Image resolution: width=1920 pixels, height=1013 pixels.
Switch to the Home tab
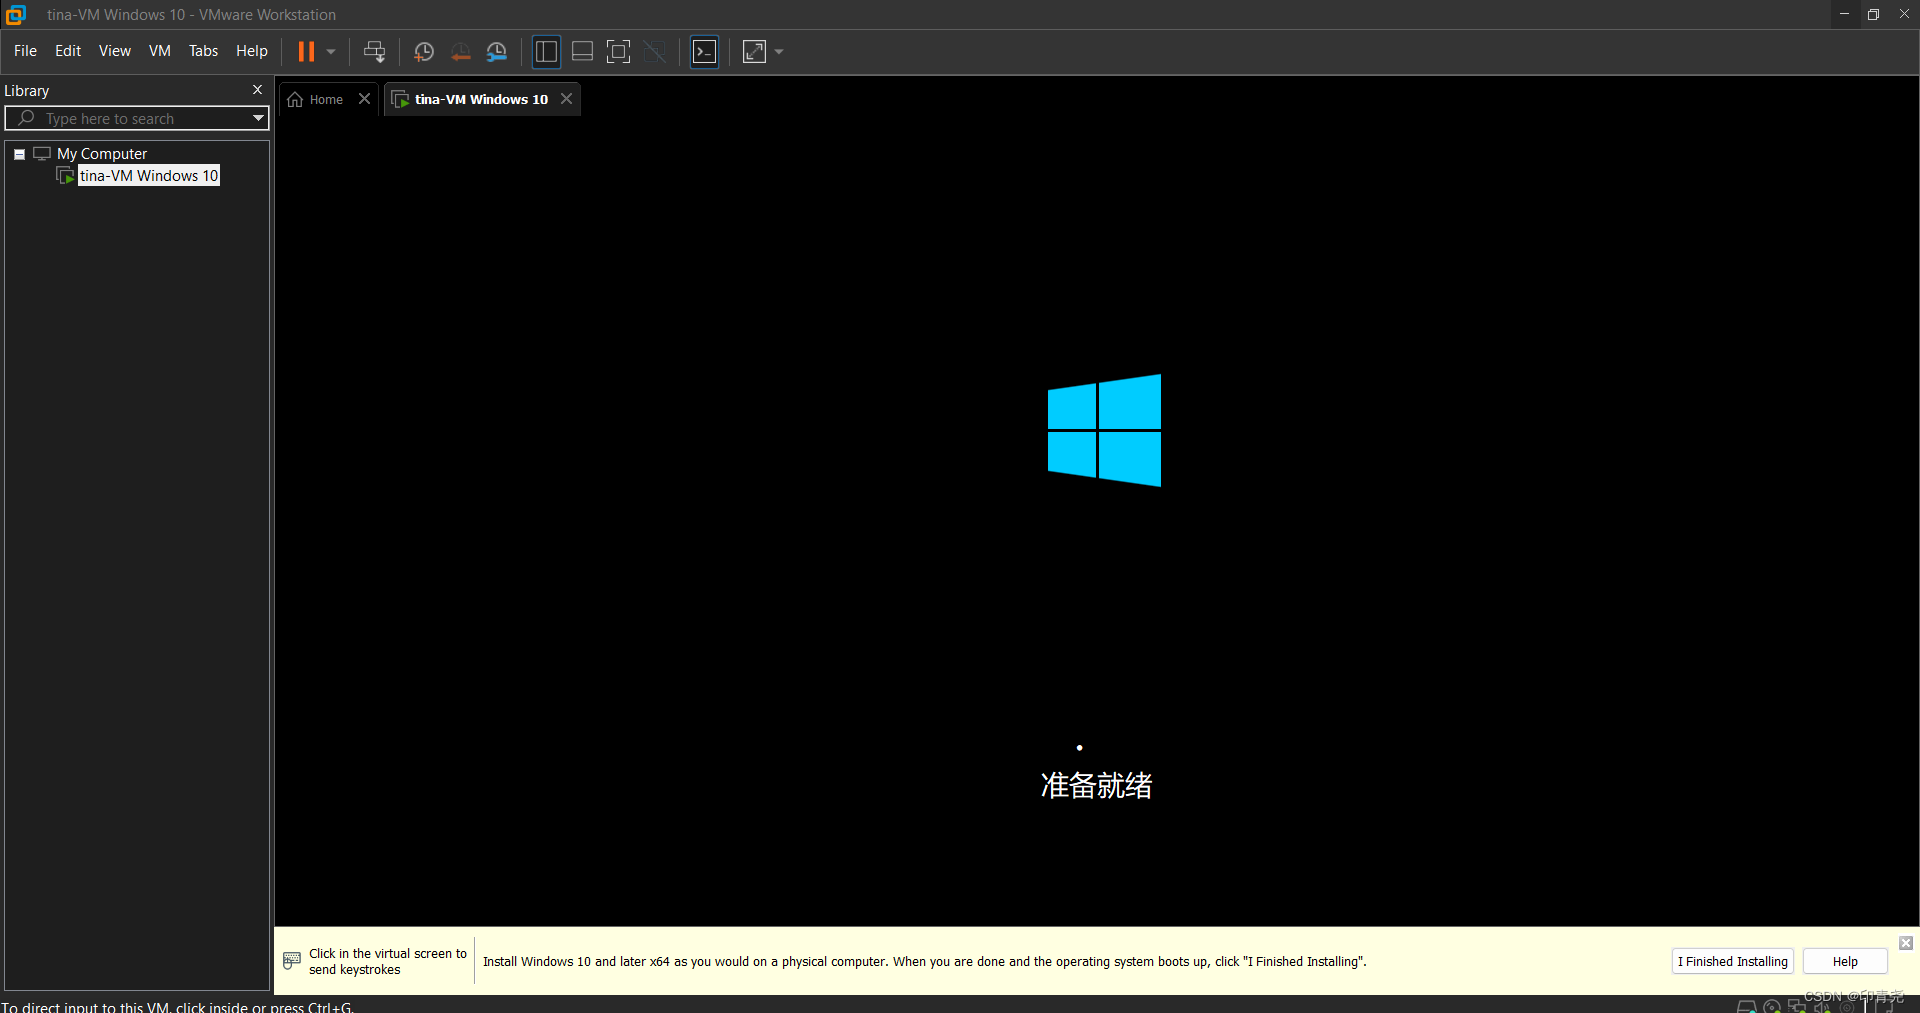[x=326, y=99]
